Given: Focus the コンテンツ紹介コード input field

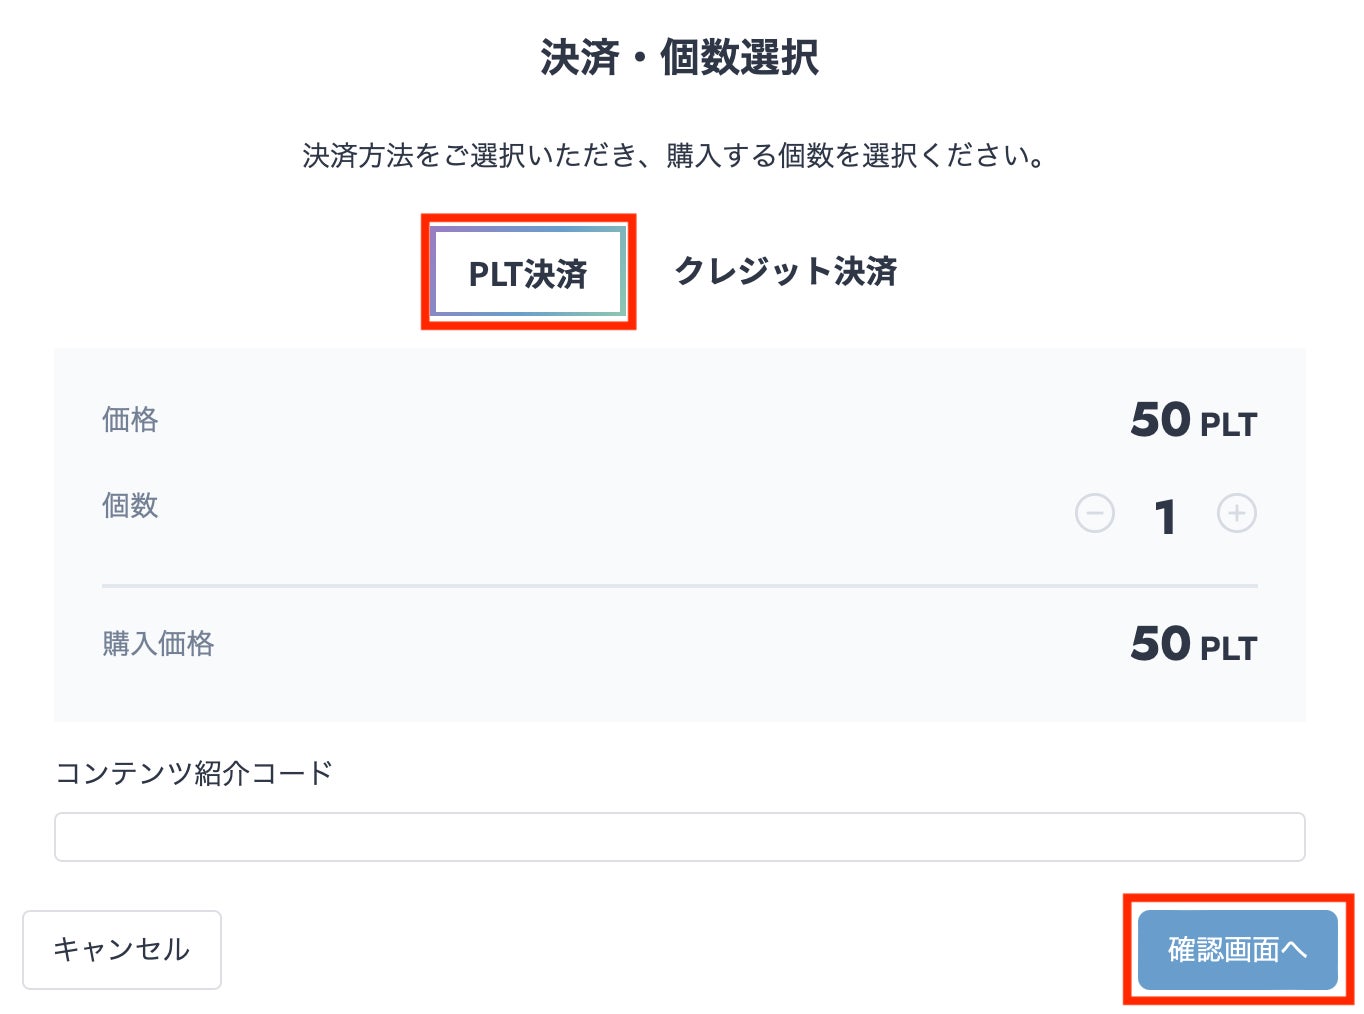Looking at the screenshot, I should [x=679, y=837].
